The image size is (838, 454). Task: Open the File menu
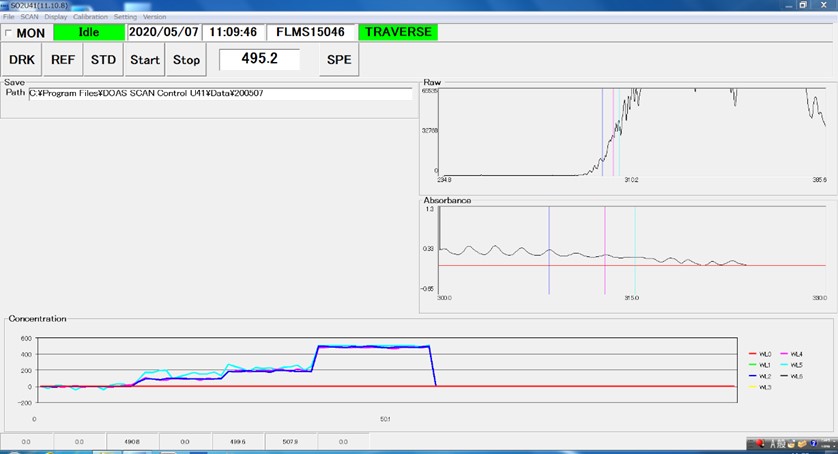pos(9,17)
